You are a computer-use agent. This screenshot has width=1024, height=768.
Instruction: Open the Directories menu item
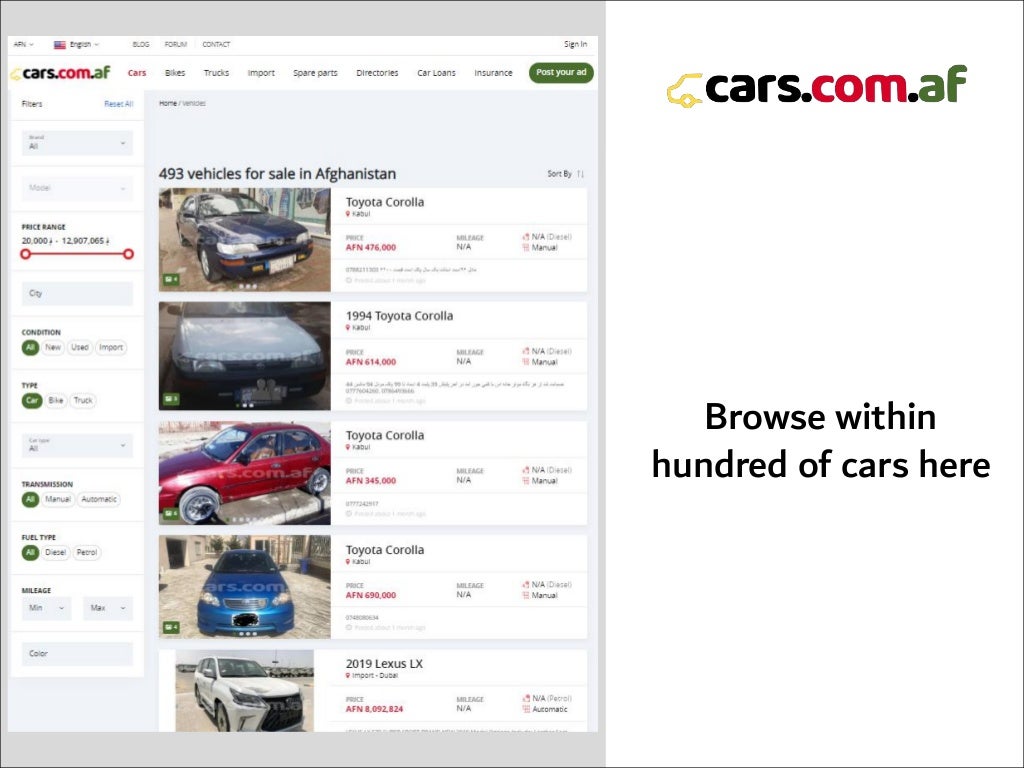(377, 73)
